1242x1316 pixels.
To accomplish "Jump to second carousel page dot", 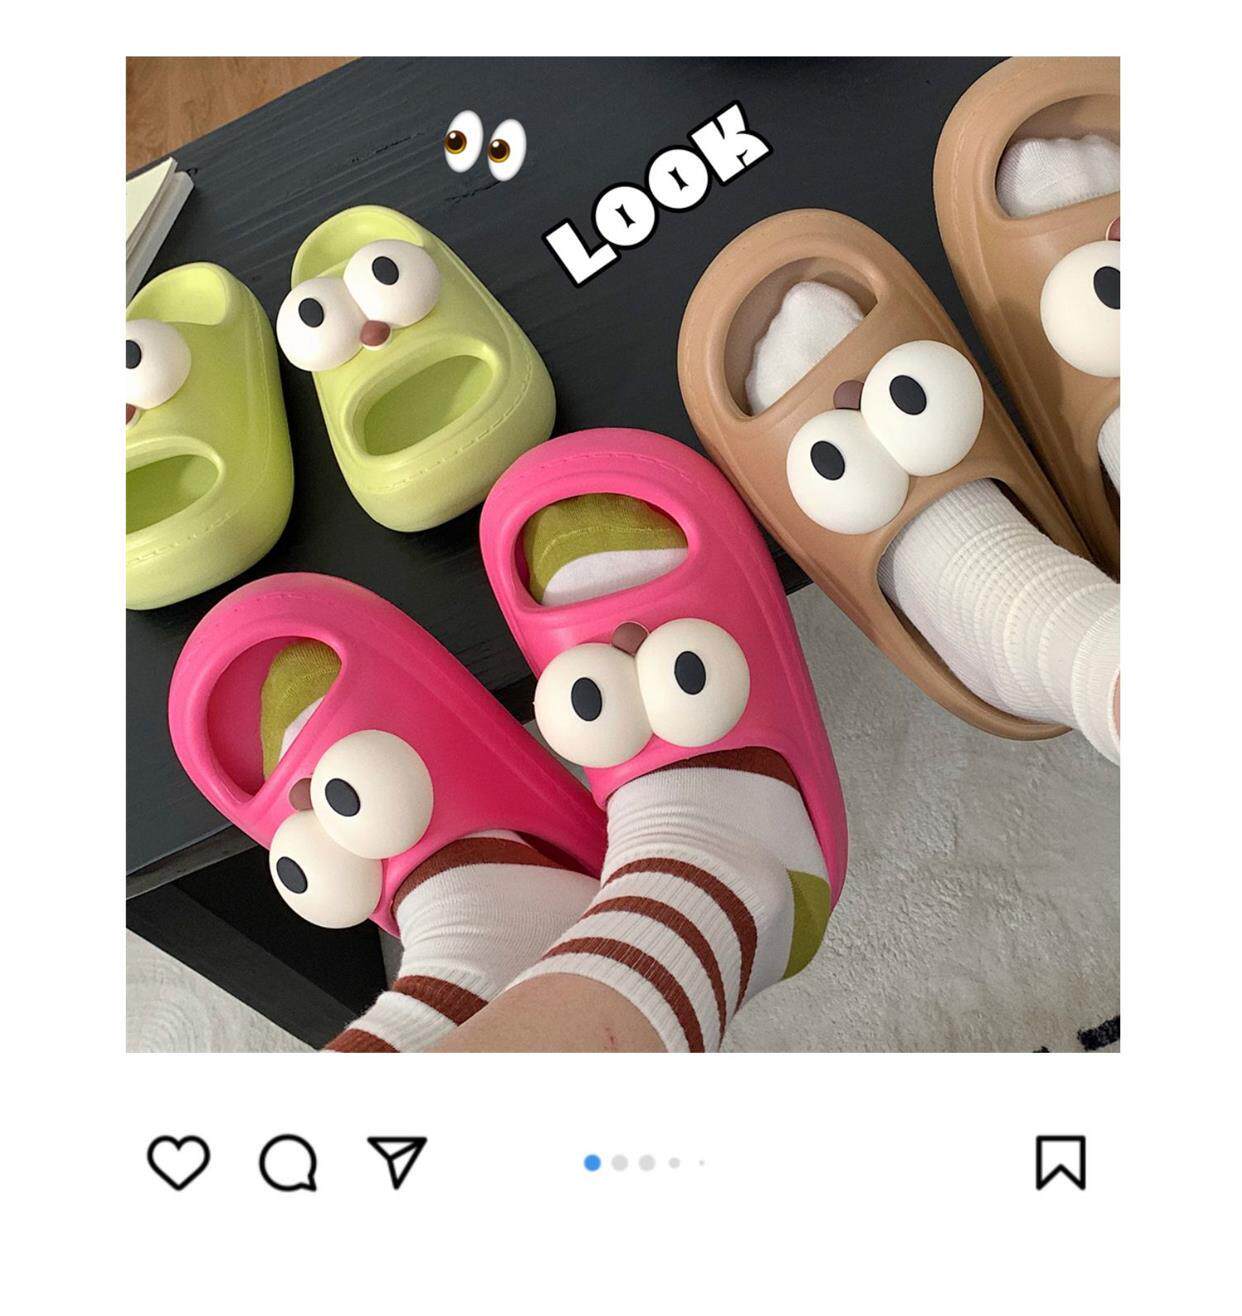I will tap(620, 1162).
